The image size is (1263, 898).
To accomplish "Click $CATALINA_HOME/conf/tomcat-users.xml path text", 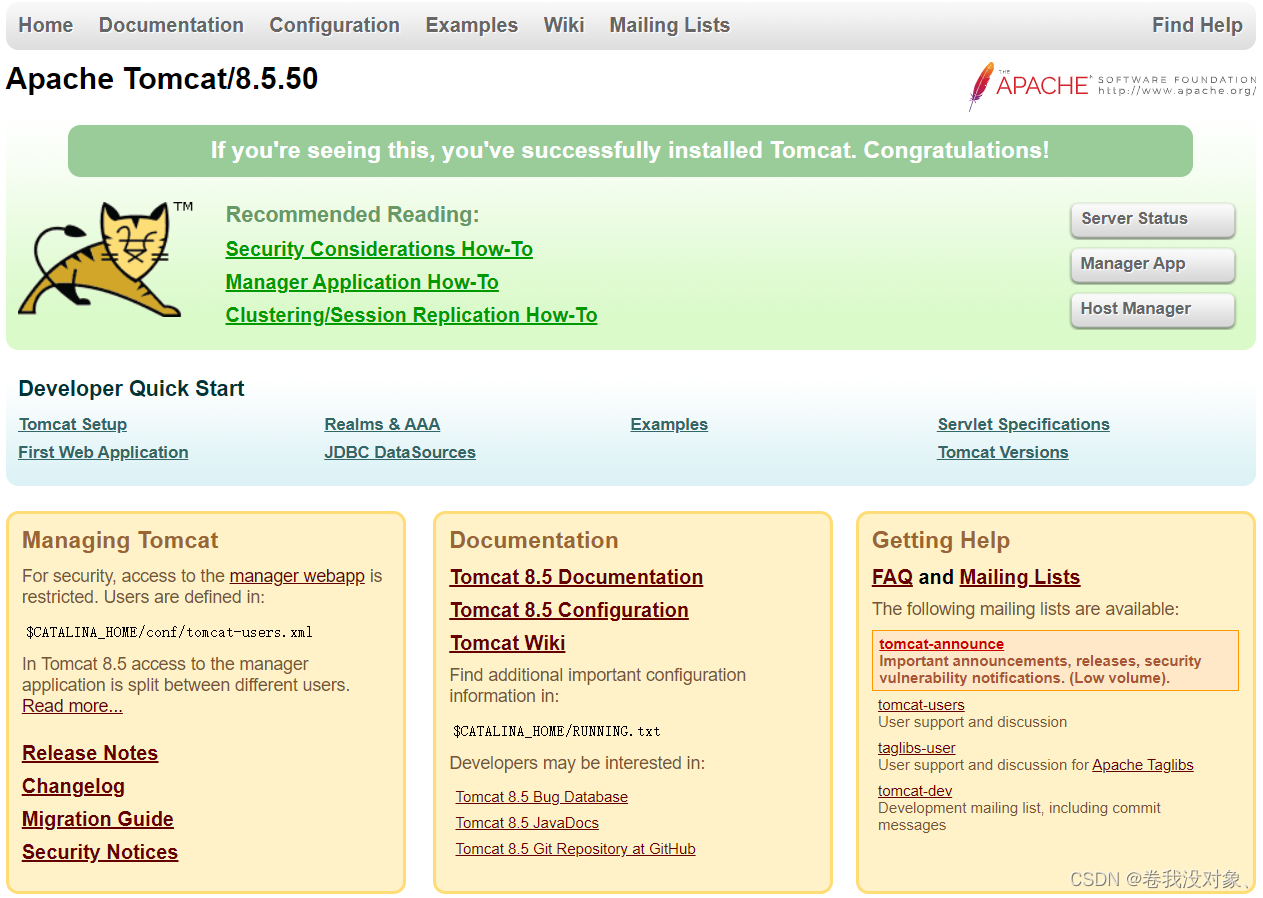I will click(x=169, y=632).
